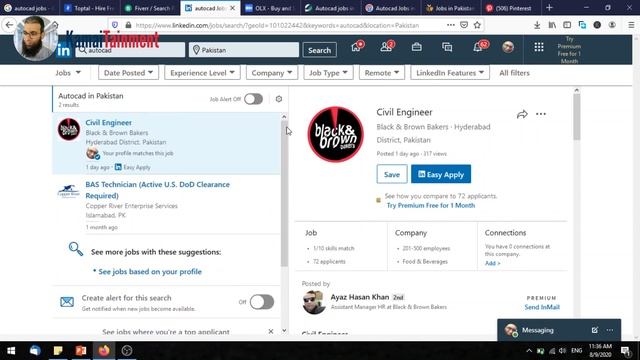Toggle Create alert for this search switch
The width and height of the screenshot is (640, 360).
click(262, 302)
